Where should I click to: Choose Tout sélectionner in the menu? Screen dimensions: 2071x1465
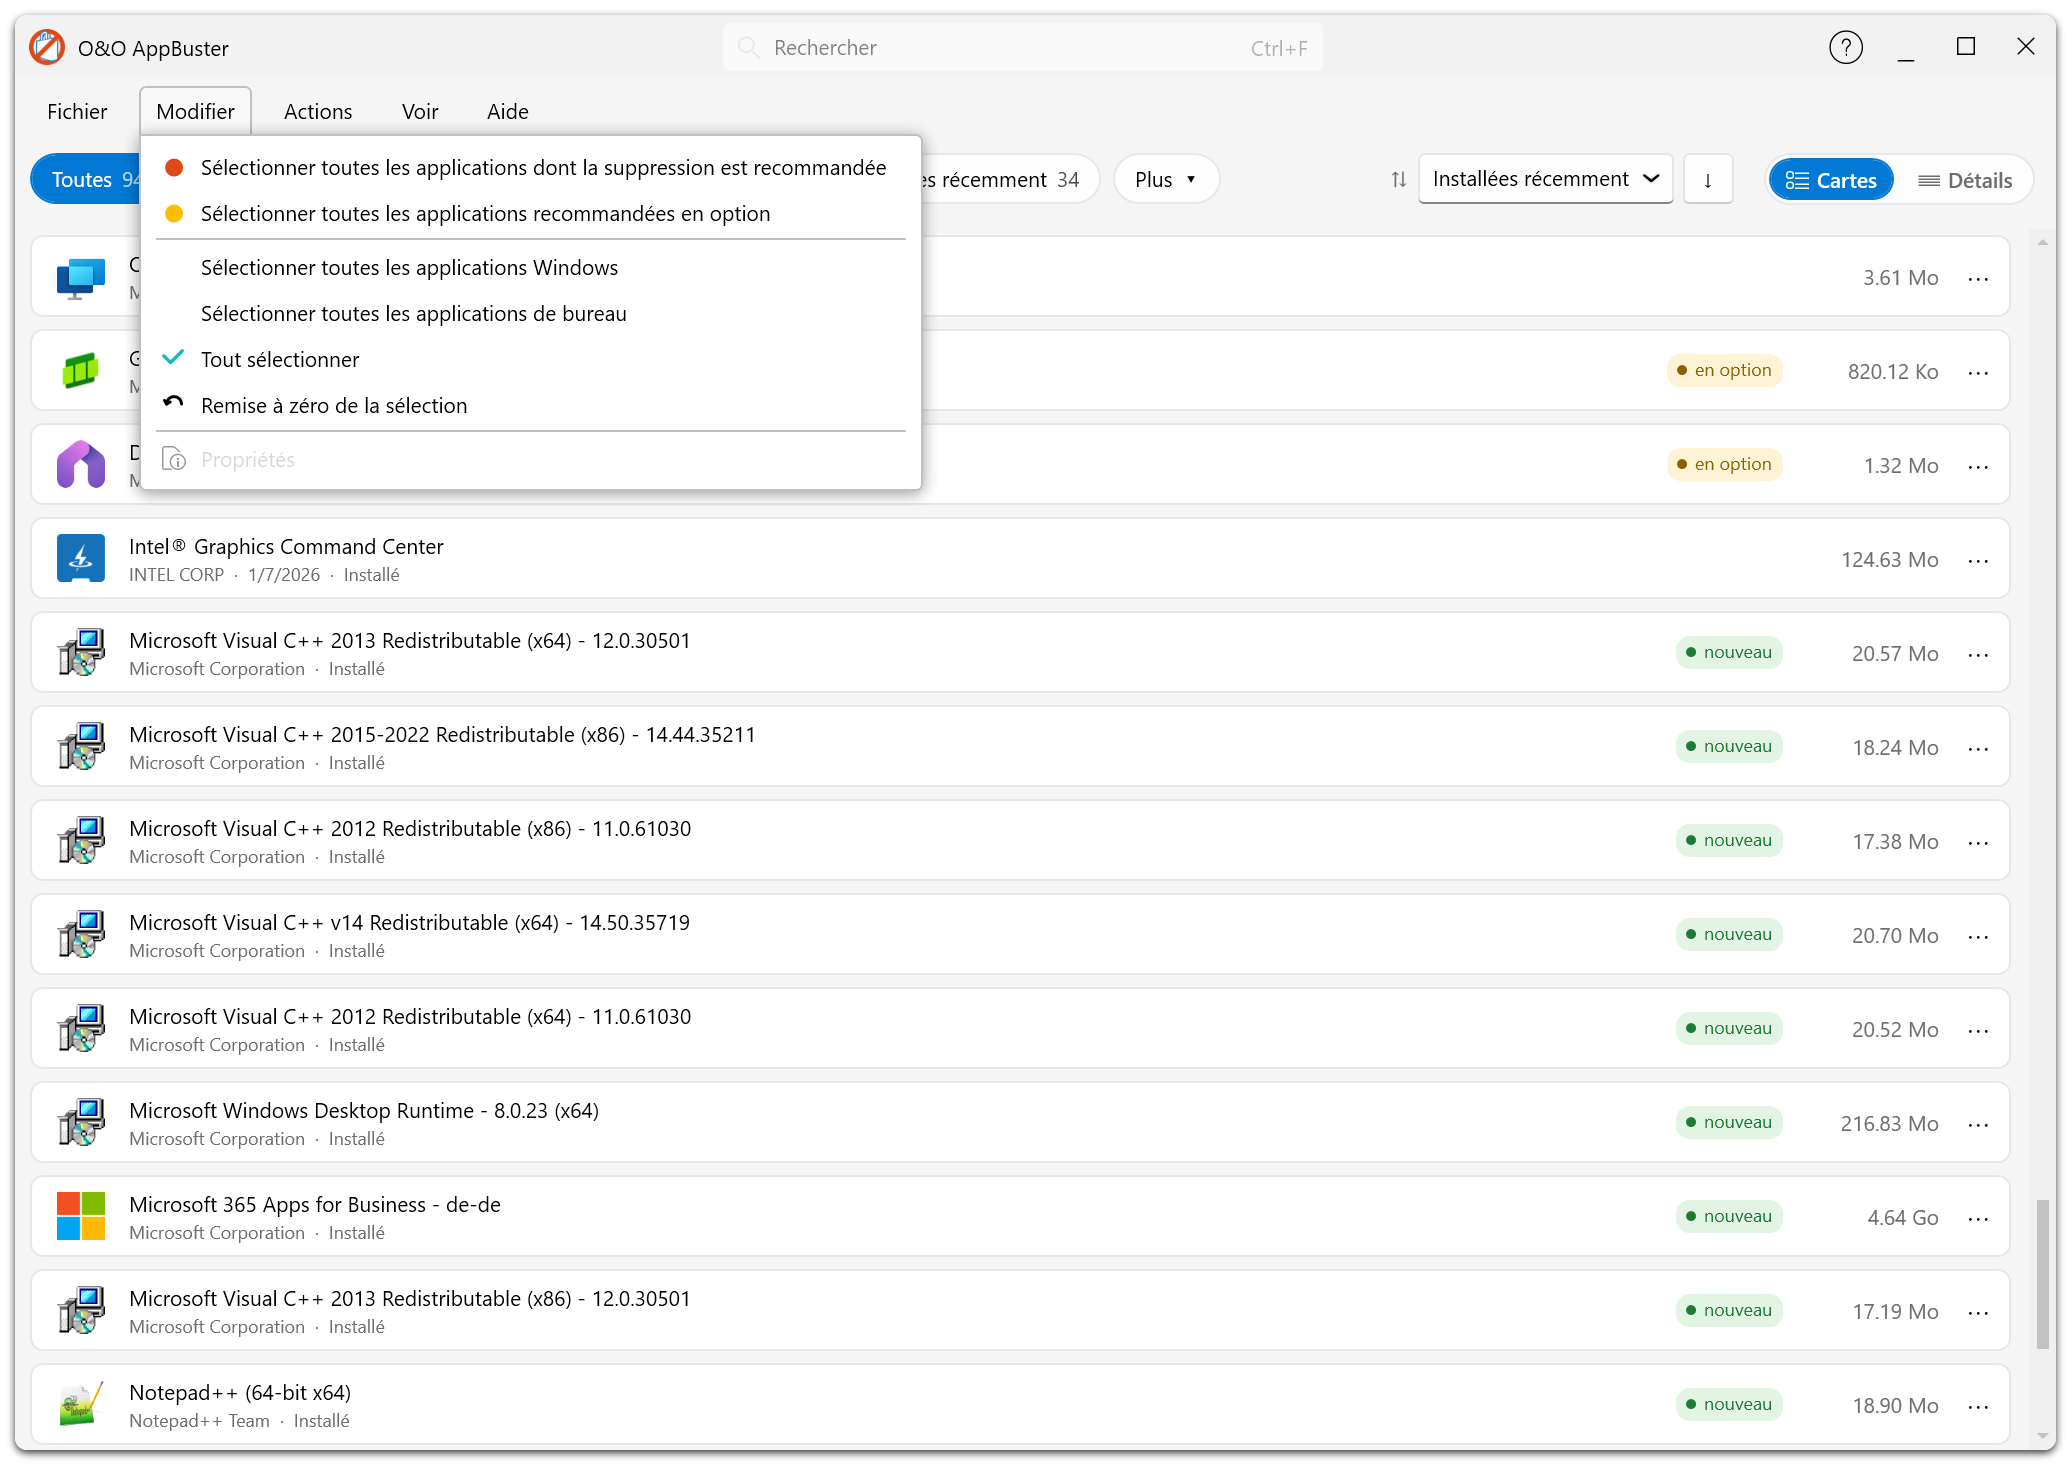tap(531, 360)
